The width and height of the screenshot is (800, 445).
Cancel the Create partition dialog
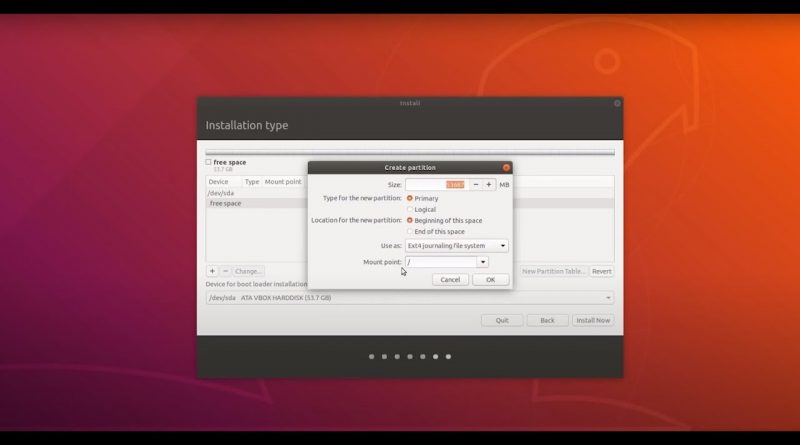click(x=450, y=280)
